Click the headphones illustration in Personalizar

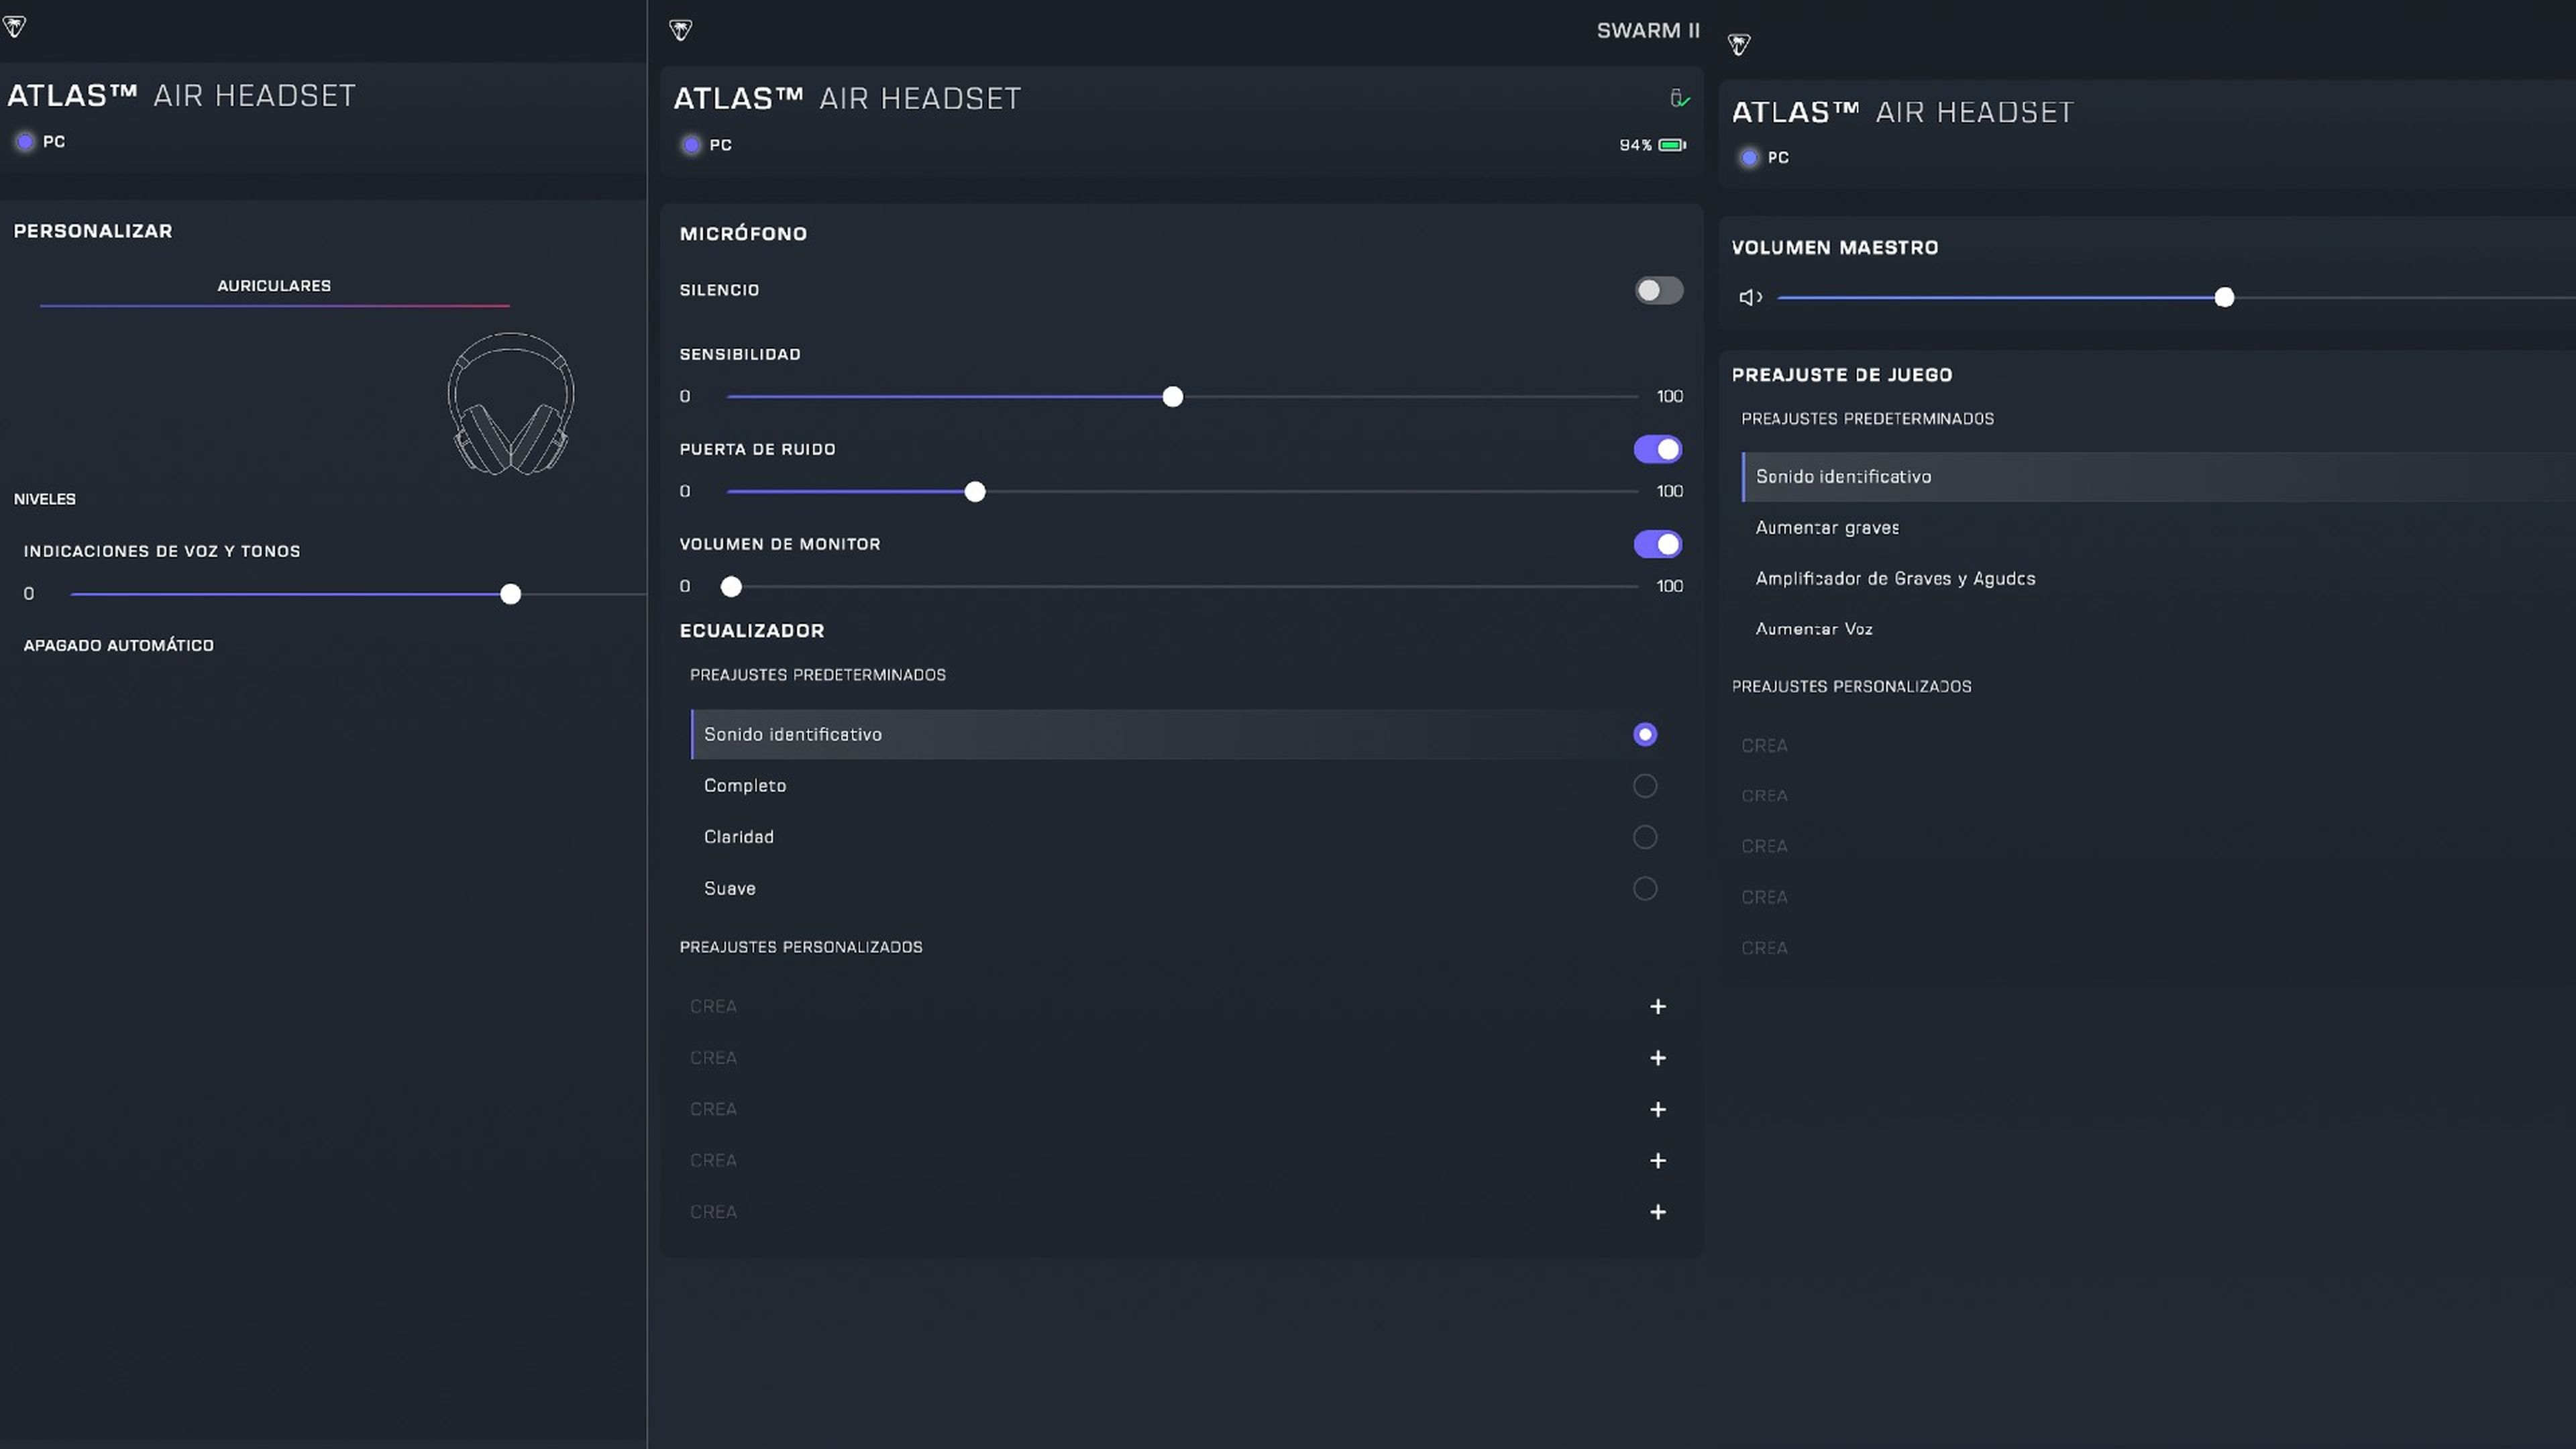[510, 404]
